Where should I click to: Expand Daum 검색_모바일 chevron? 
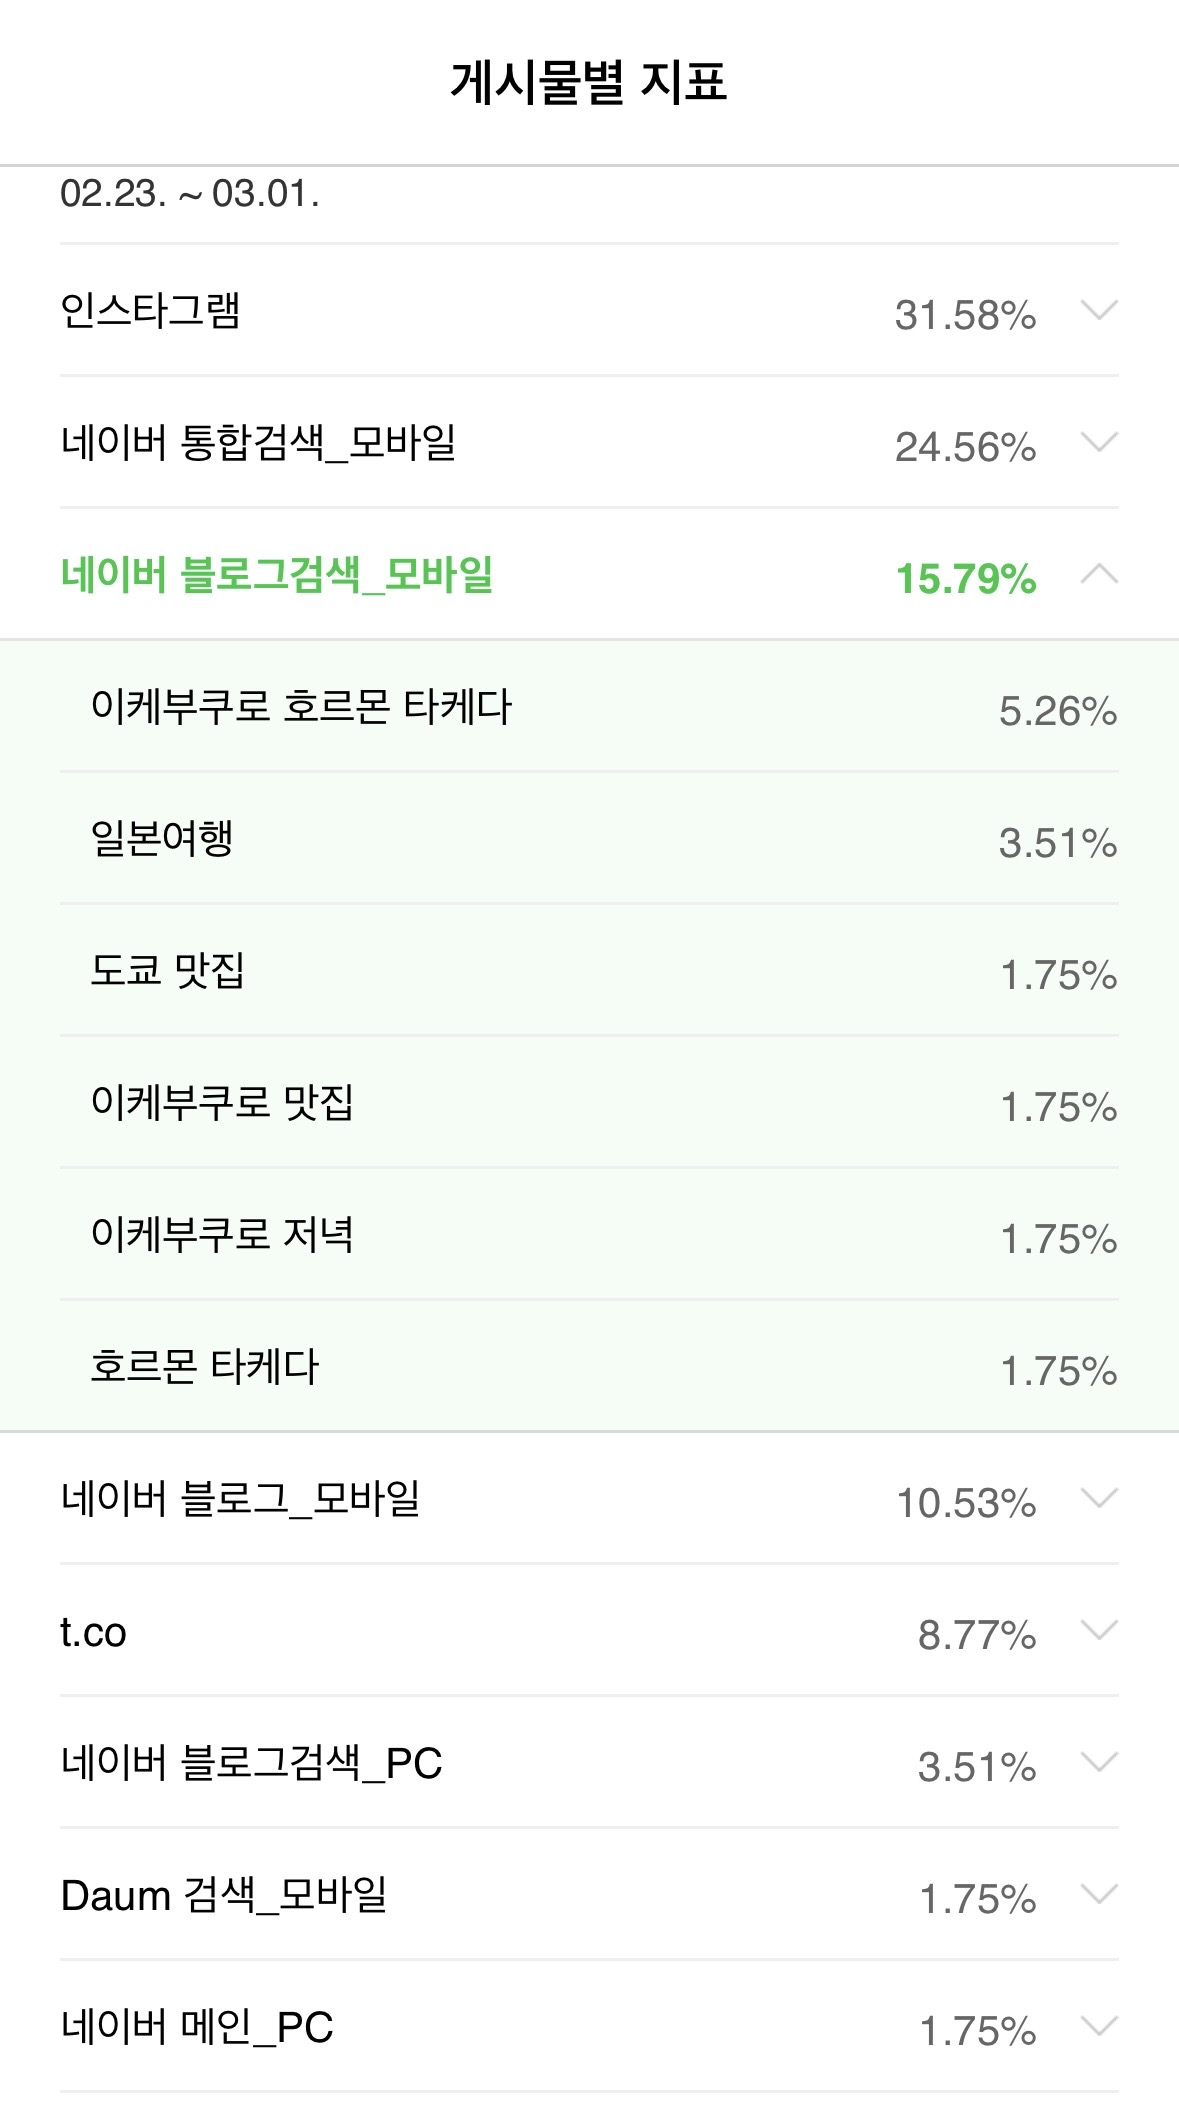(x=1099, y=1895)
